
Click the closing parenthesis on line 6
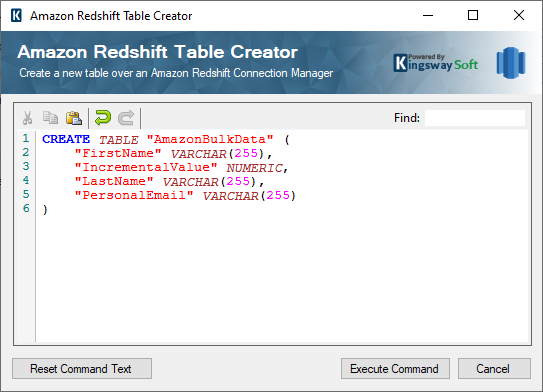click(45, 210)
